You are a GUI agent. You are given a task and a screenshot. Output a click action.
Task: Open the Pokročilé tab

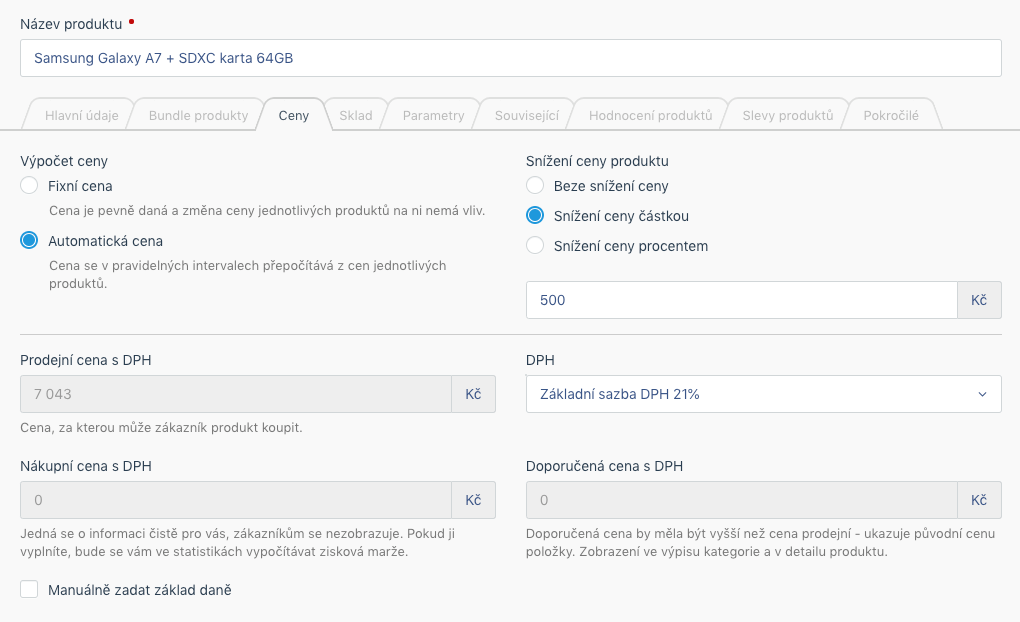[890, 115]
